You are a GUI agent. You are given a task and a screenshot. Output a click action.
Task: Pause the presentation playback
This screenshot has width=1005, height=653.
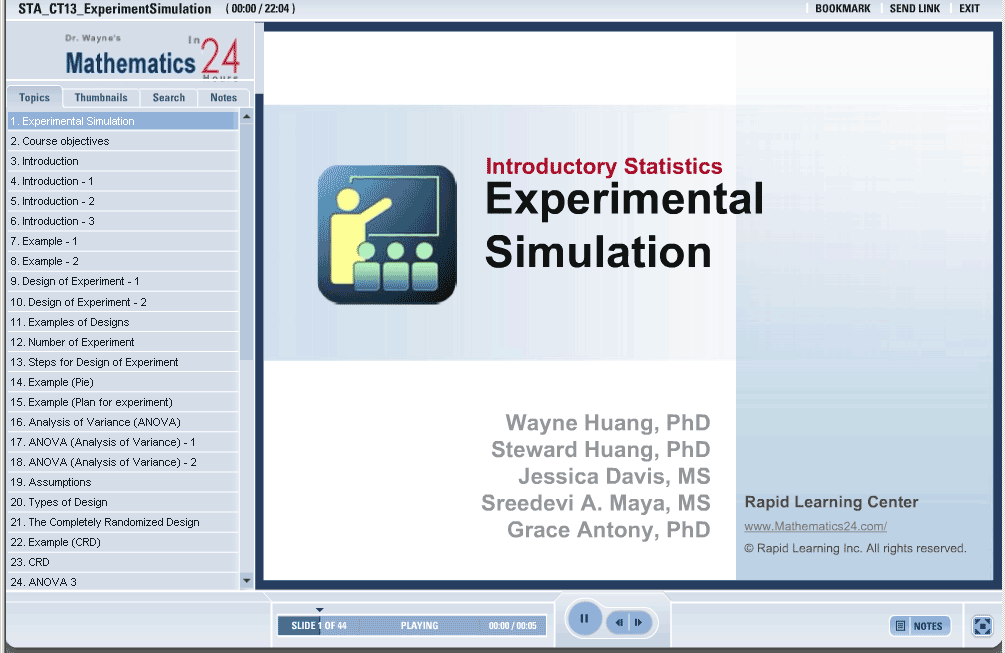coord(584,619)
